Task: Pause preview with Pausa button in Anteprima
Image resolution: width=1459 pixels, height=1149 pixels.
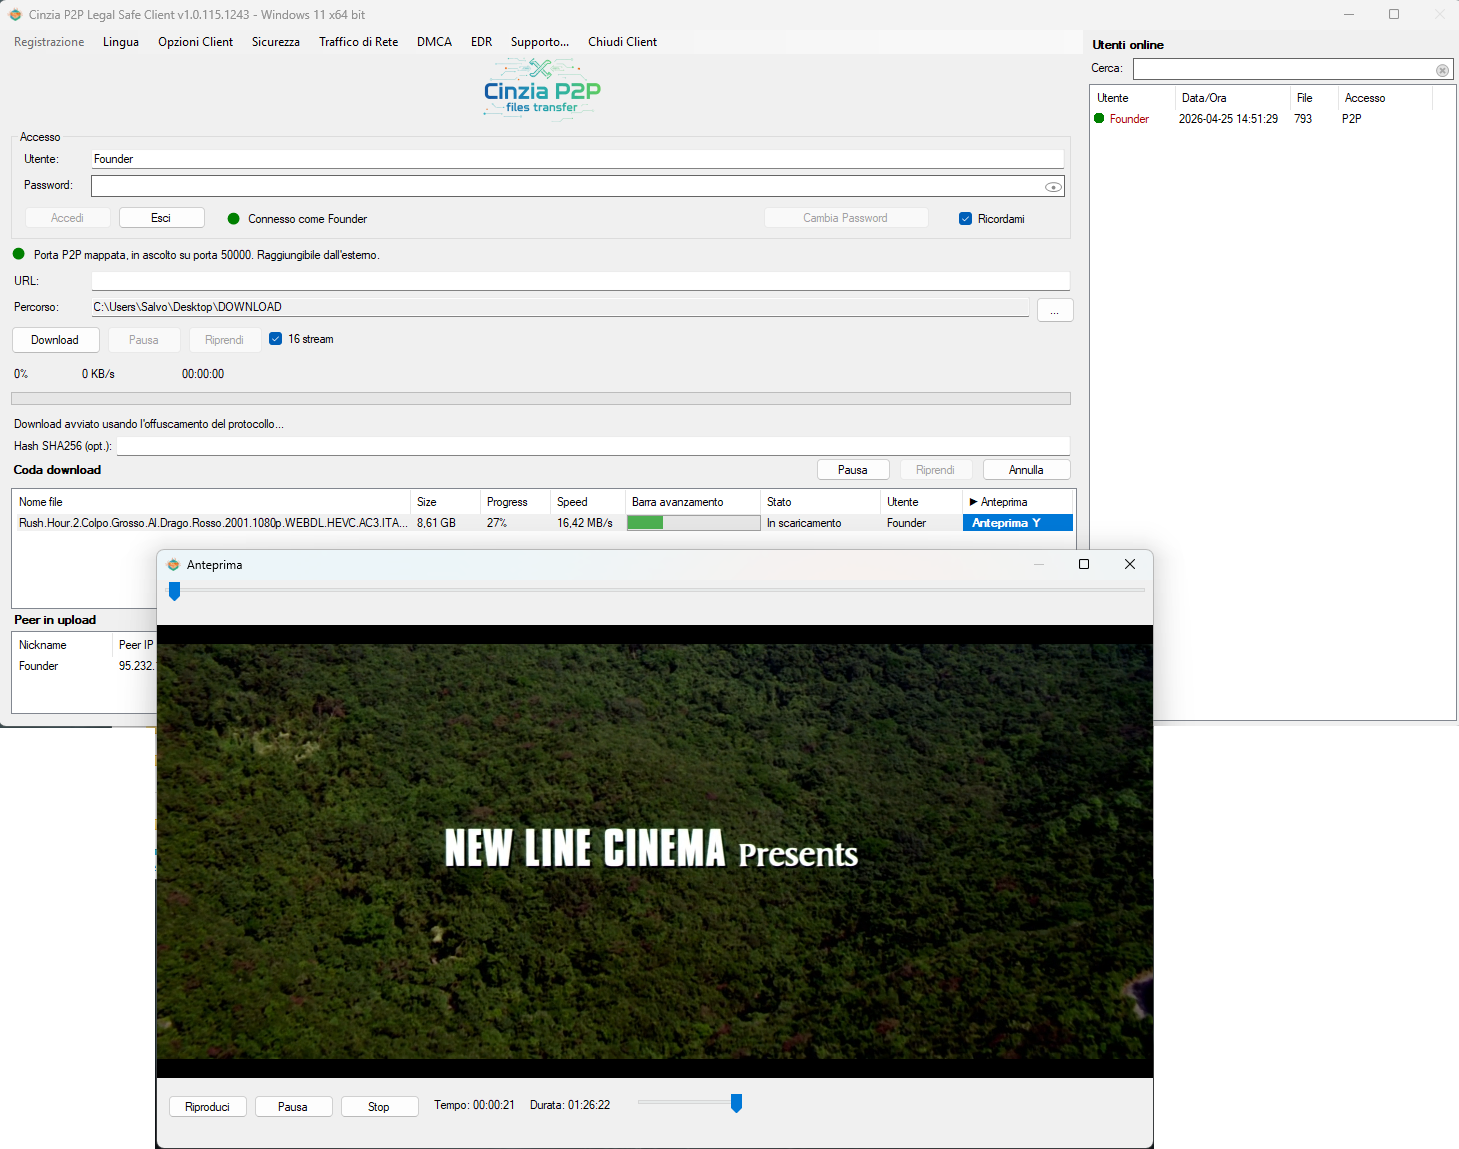Action: (293, 1107)
